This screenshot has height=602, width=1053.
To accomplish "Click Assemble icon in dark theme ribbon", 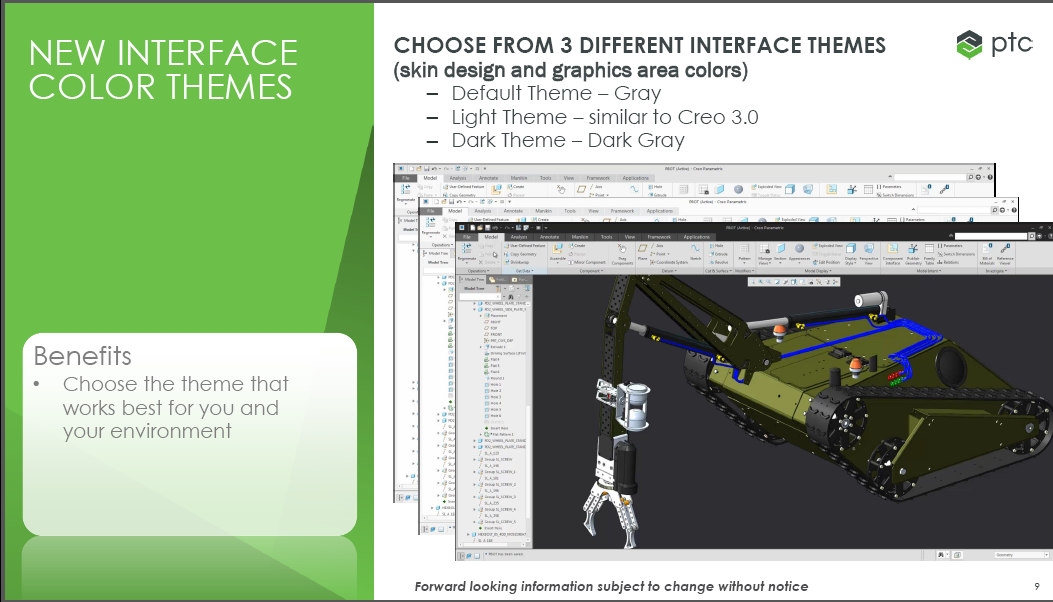I will tap(557, 249).
